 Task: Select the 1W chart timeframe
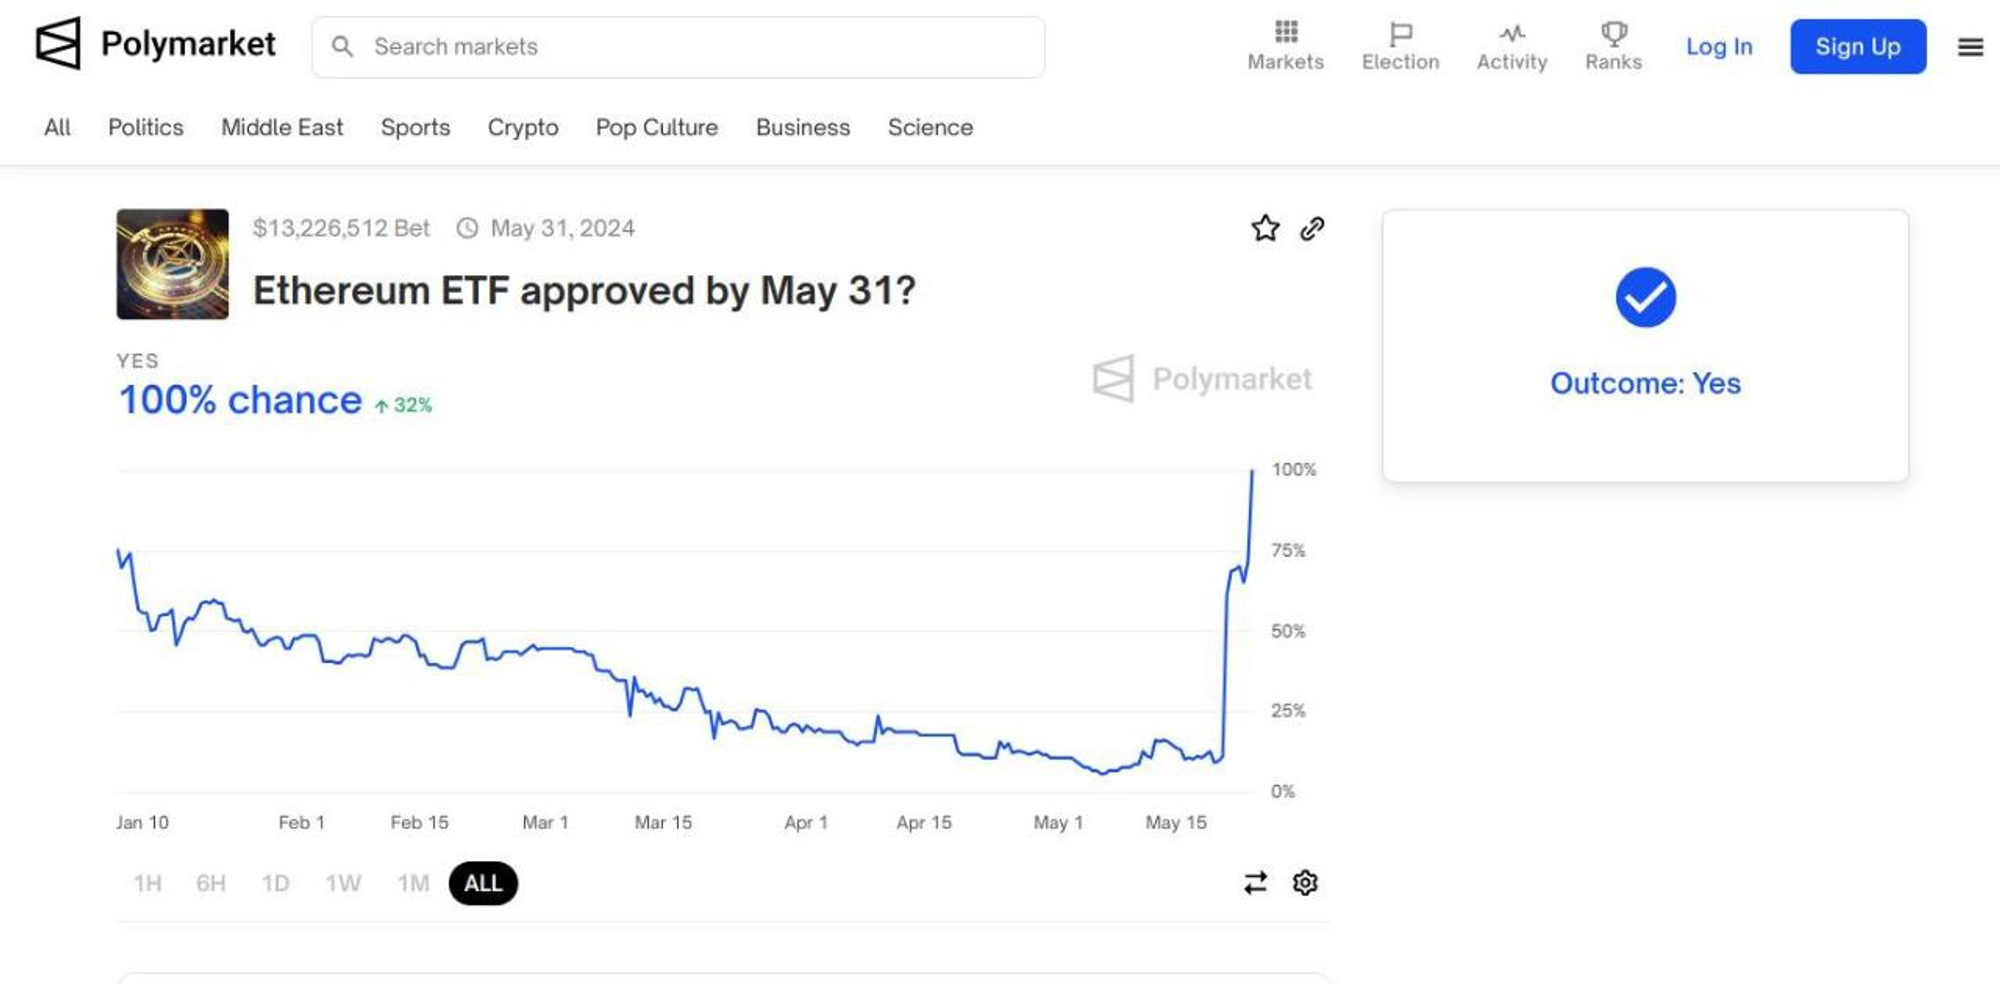point(343,883)
